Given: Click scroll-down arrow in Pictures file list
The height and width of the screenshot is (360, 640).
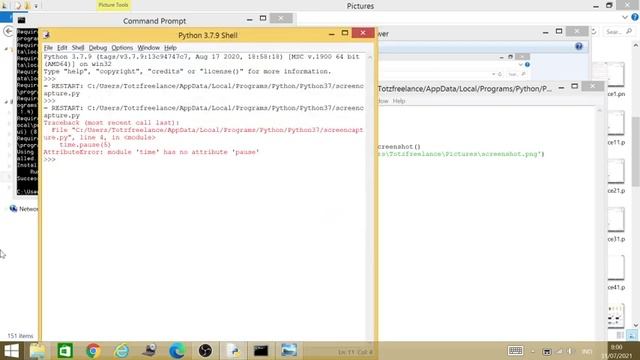Looking at the screenshot, I should [x=636, y=325].
